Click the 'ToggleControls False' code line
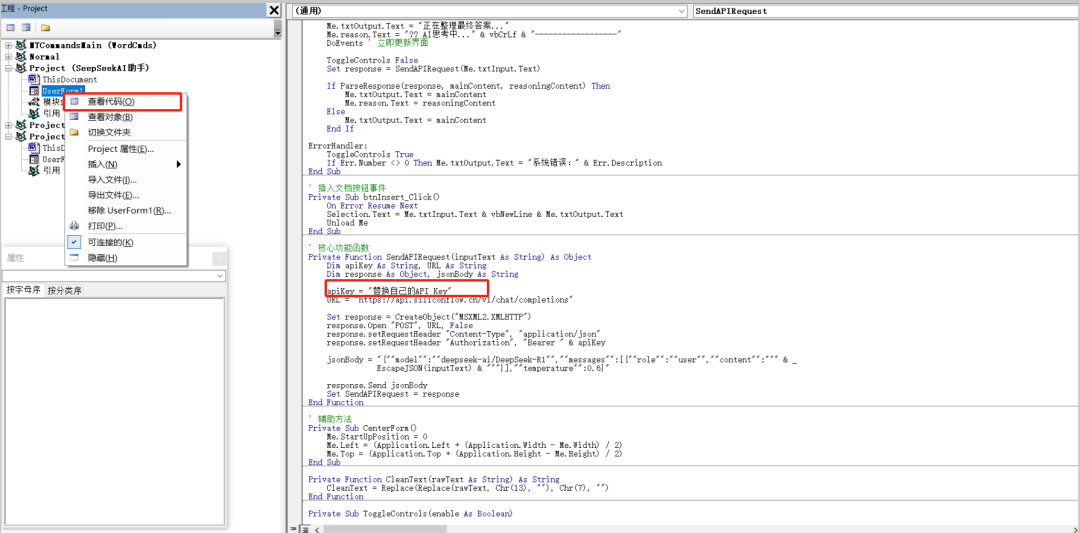The width and height of the screenshot is (1080, 533). [x=372, y=60]
